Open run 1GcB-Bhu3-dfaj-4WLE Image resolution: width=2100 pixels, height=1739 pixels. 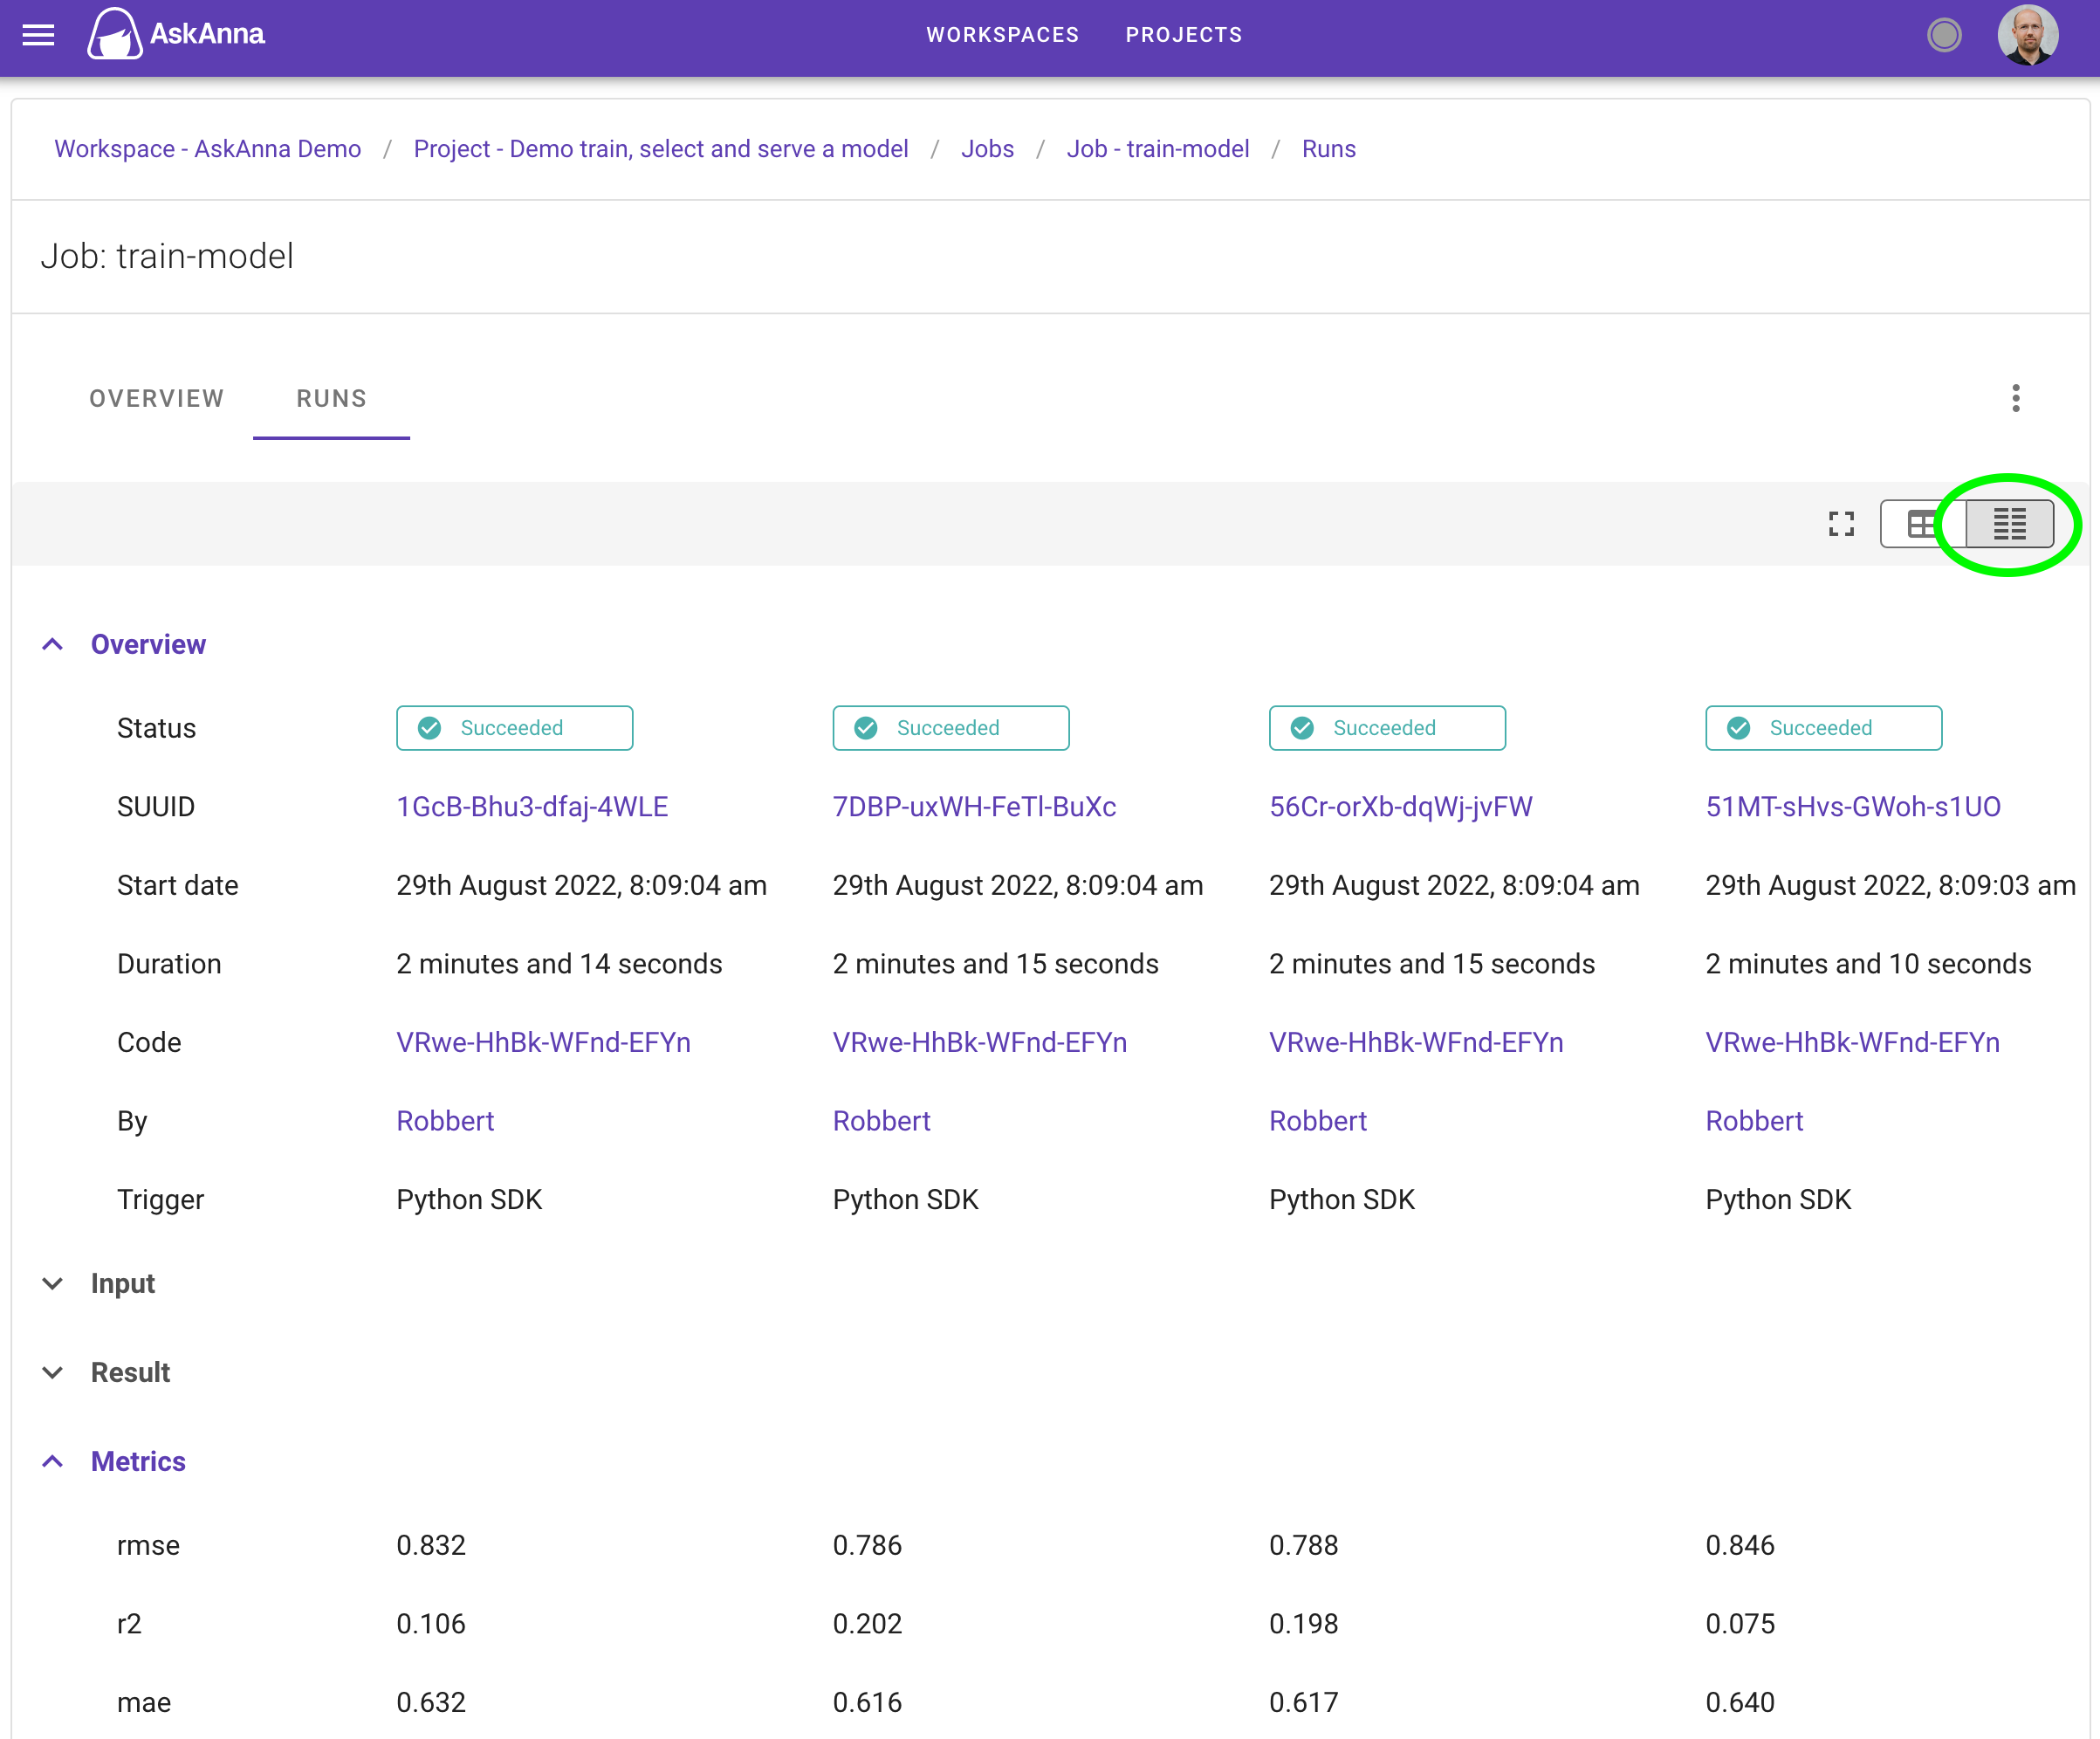(532, 806)
